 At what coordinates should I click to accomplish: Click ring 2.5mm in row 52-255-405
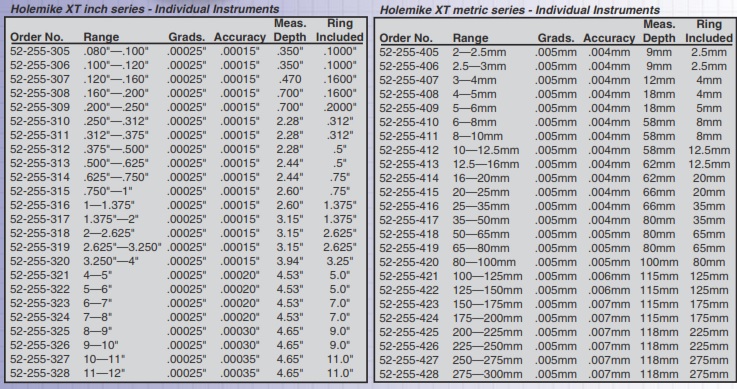[709, 52]
